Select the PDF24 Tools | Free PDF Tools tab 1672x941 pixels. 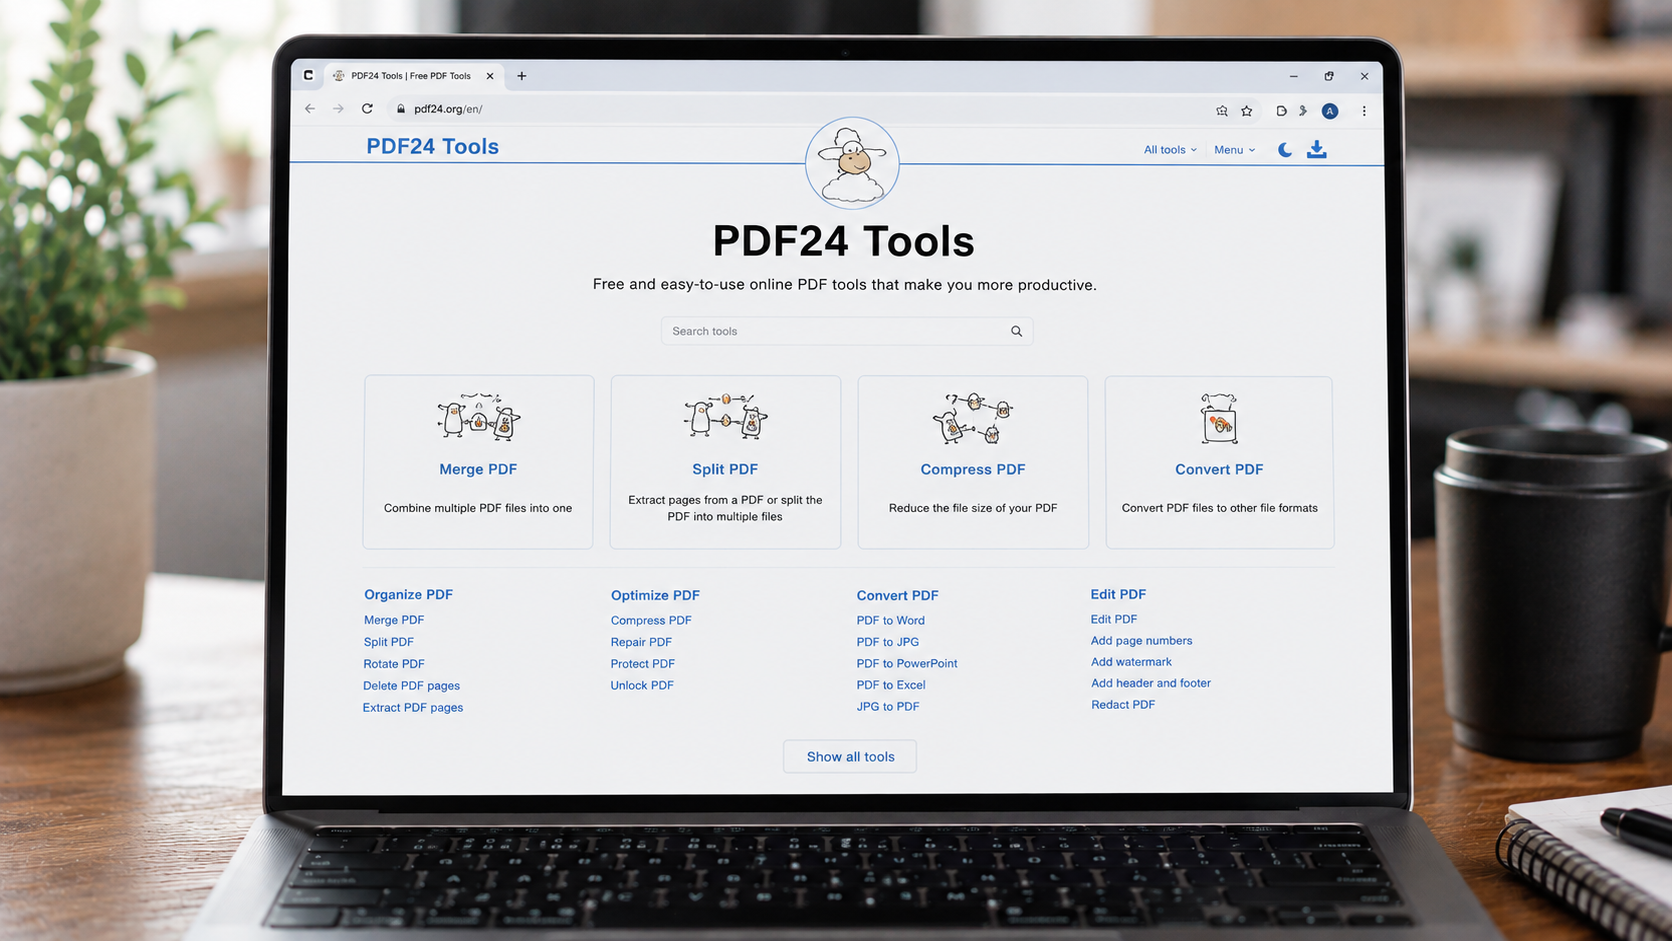(412, 76)
